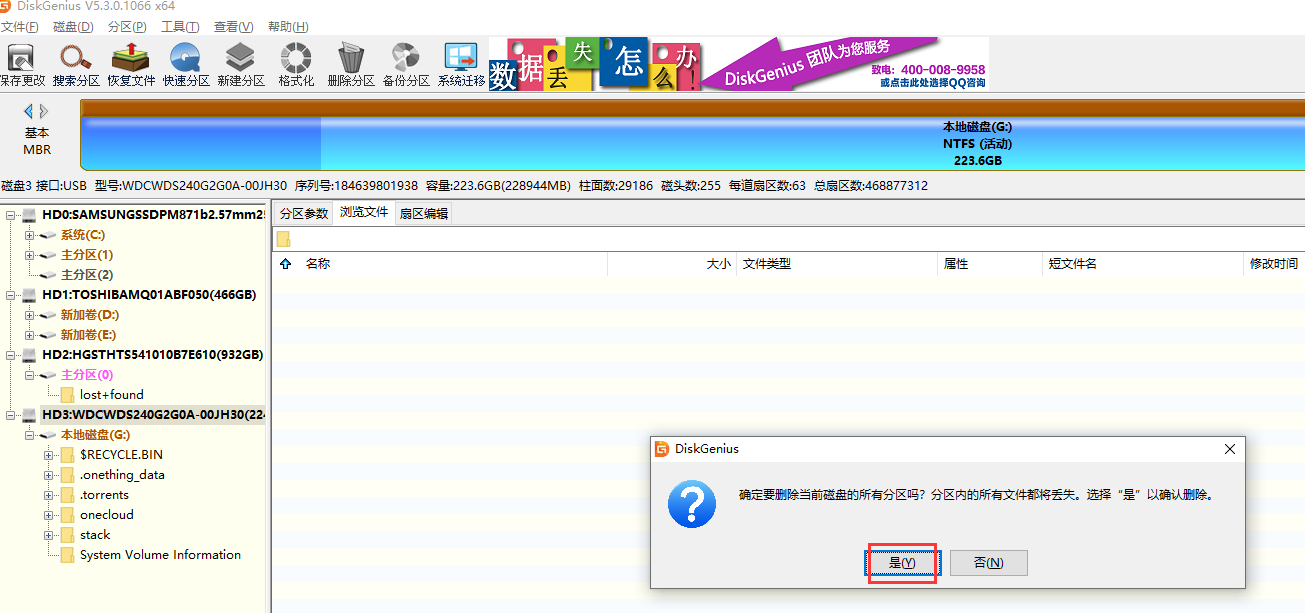Screen dimensions: 1305x613
Task: Select HD1:TOSHIBA disk (466GB)
Action: coord(149,295)
